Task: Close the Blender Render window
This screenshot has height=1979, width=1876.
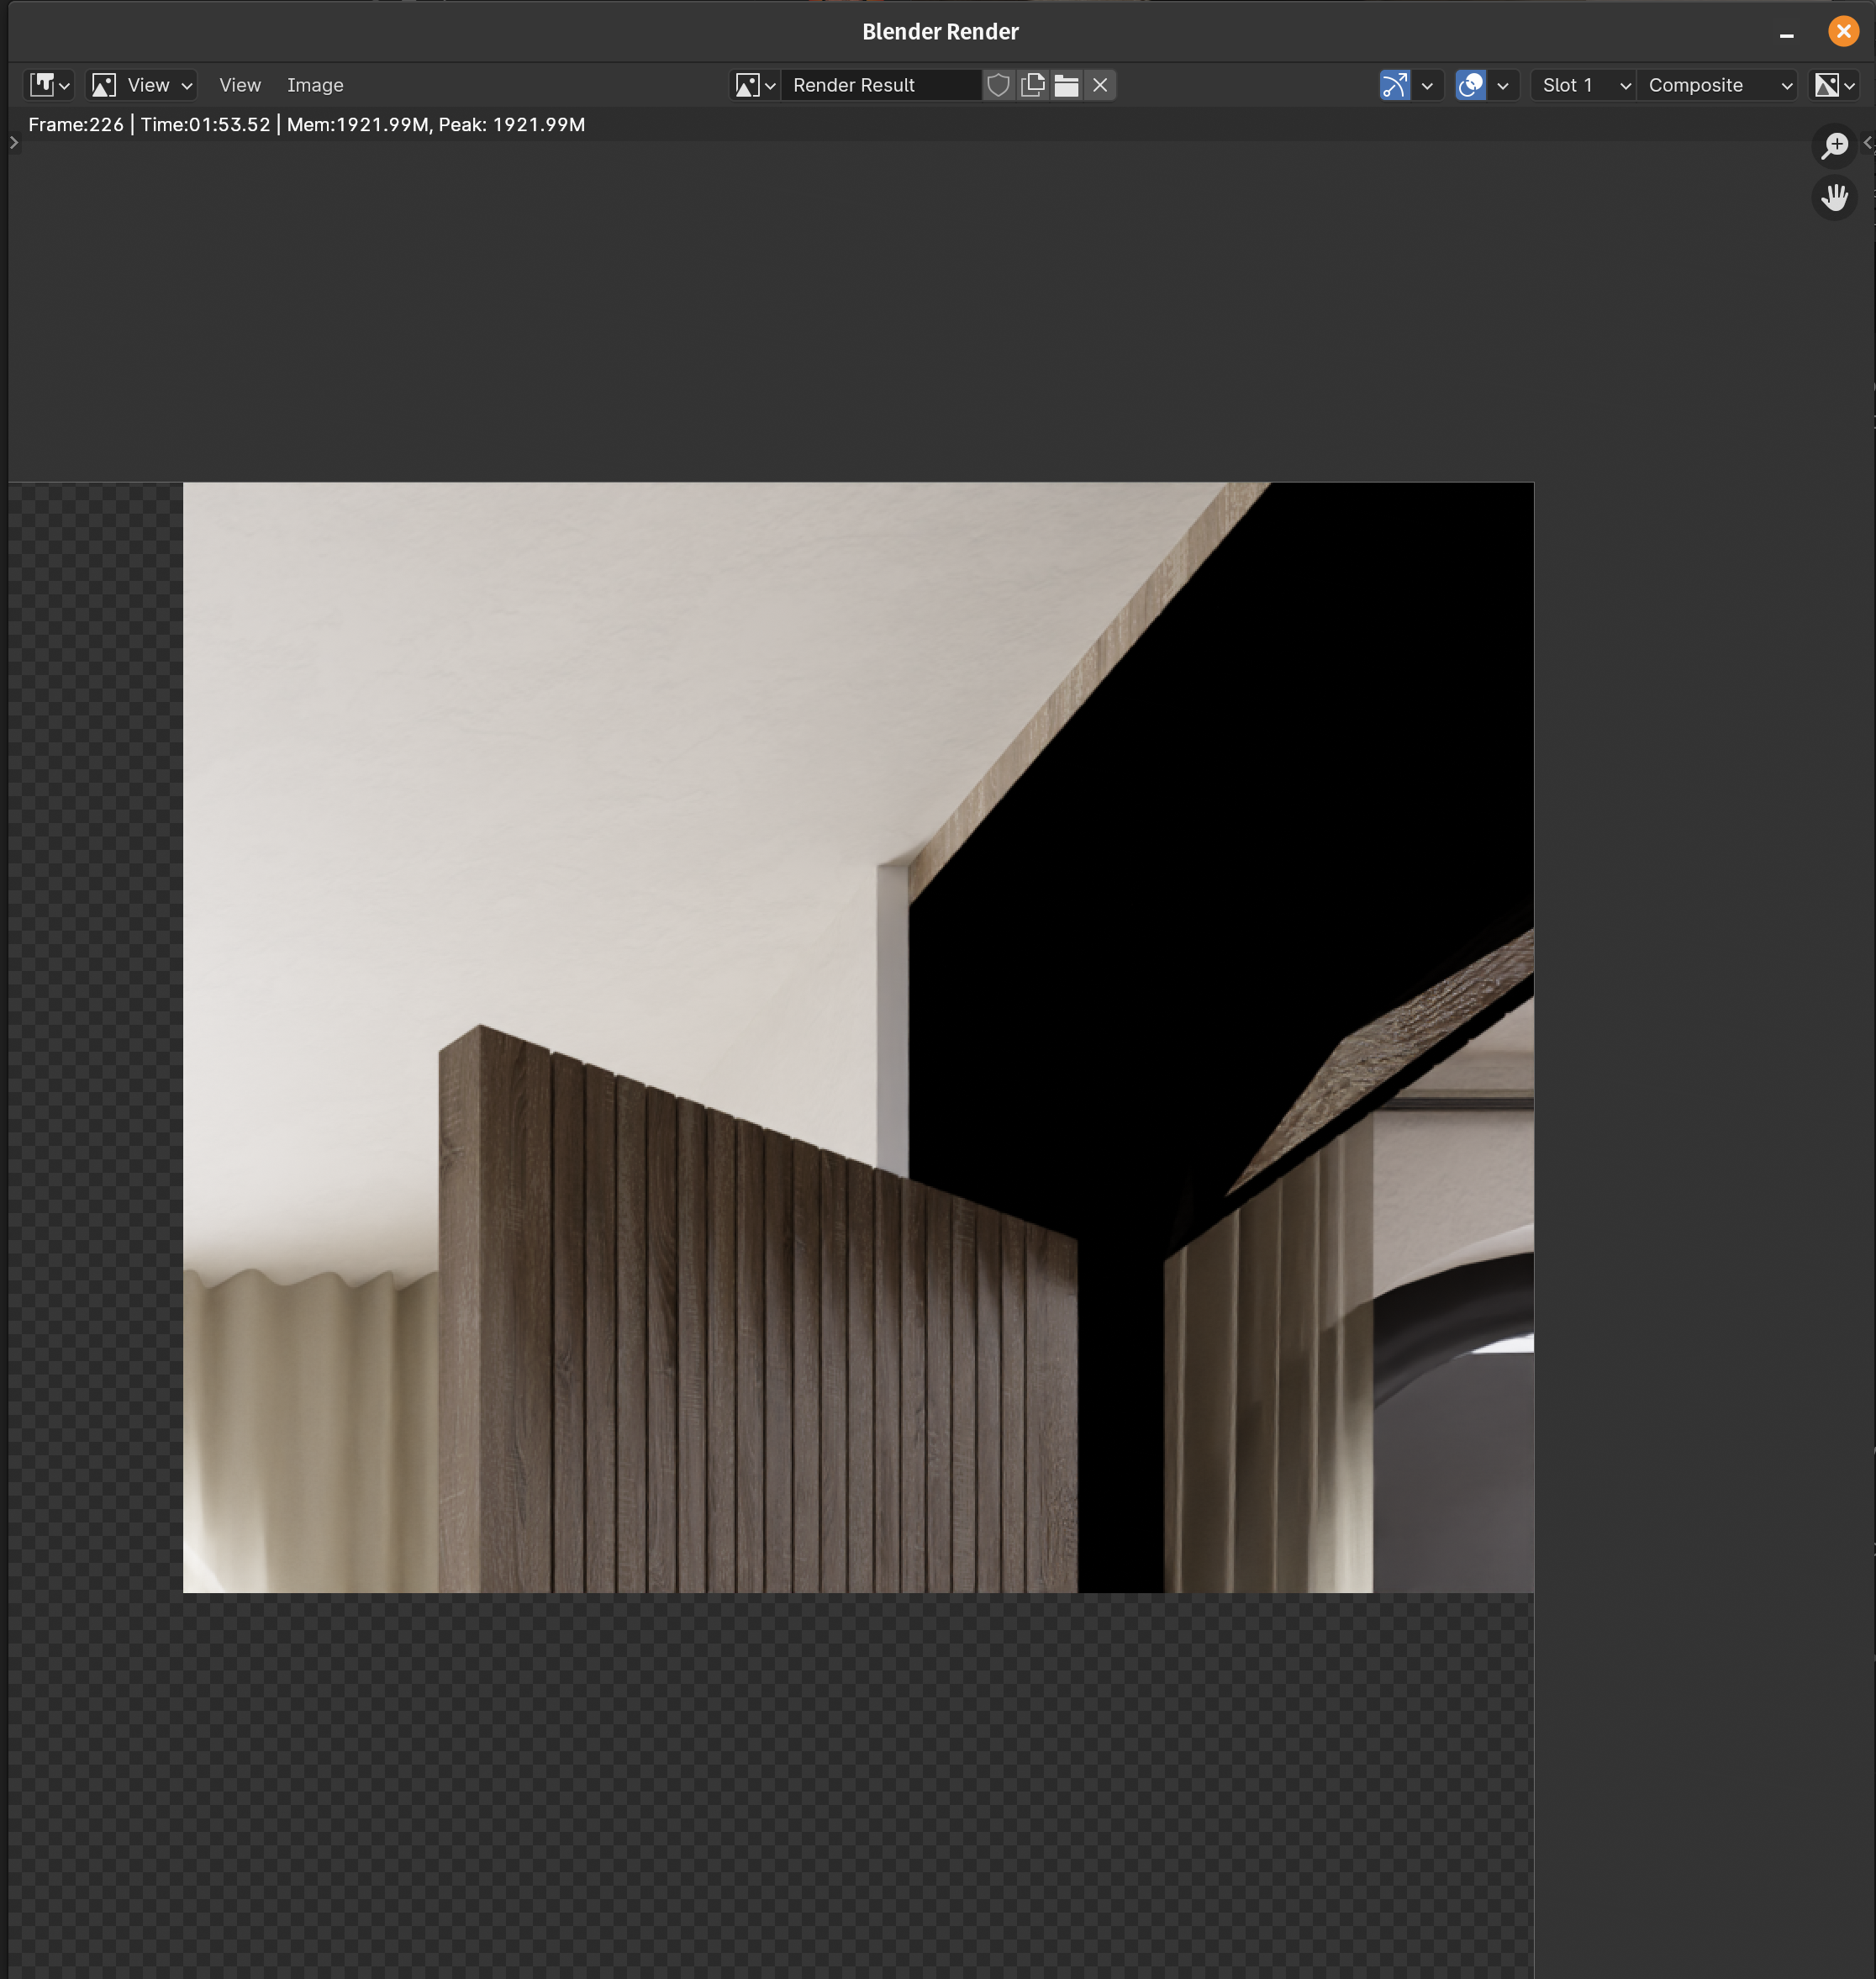Action: click(x=1843, y=31)
